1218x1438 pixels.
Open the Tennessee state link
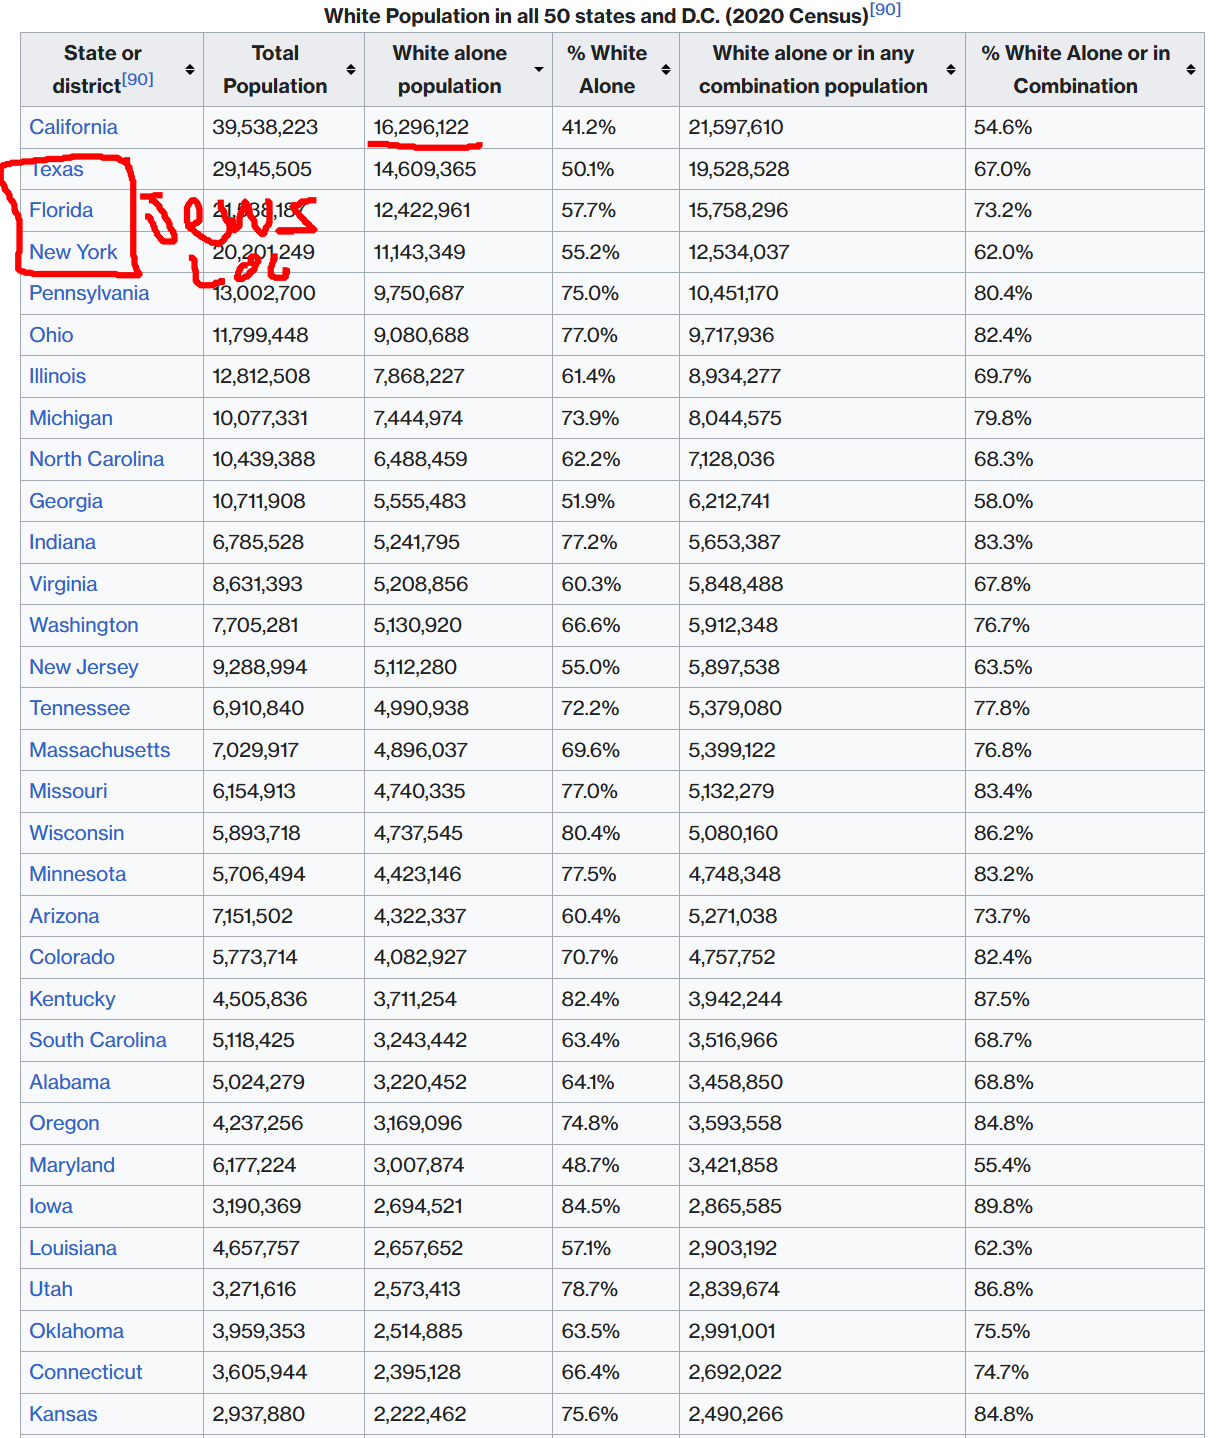[79, 708]
